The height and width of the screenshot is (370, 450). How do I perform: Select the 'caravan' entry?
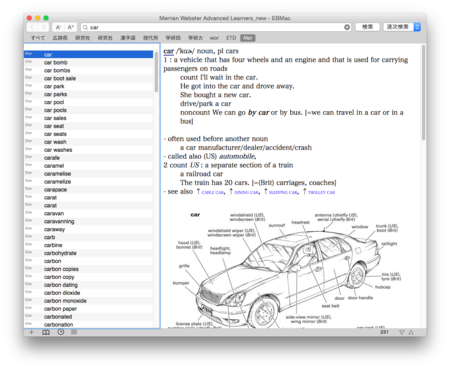click(x=88, y=213)
